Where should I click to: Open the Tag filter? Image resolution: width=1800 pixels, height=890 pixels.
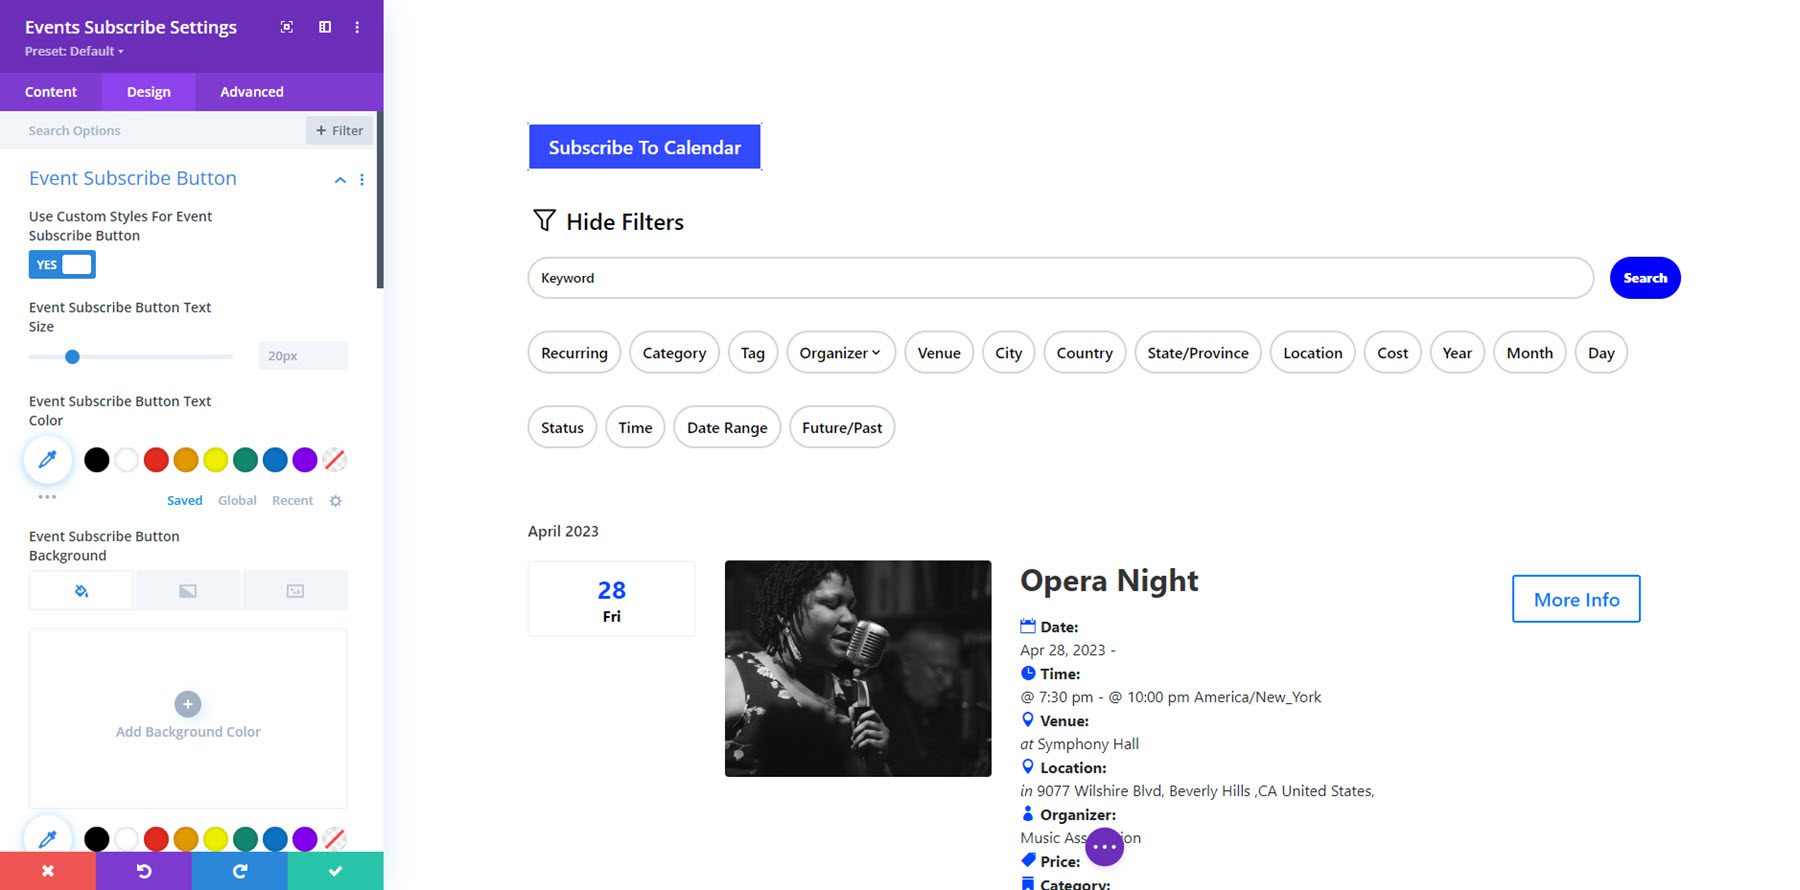(x=753, y=353)
